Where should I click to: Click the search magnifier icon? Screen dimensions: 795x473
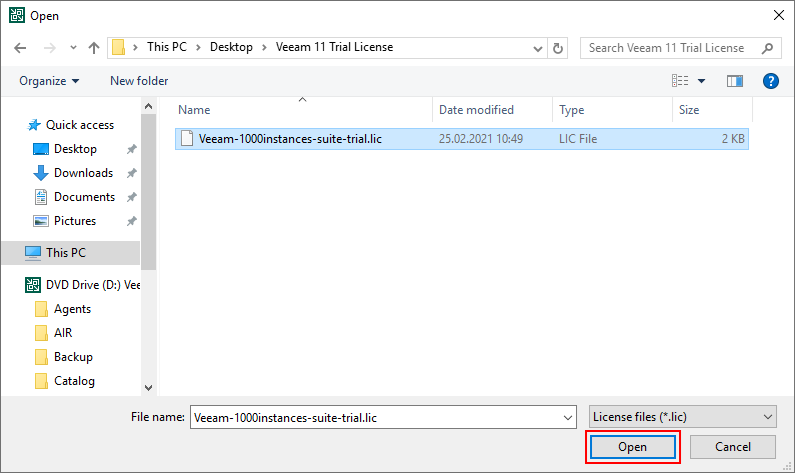pyautogui.click(x=768, y=48)
